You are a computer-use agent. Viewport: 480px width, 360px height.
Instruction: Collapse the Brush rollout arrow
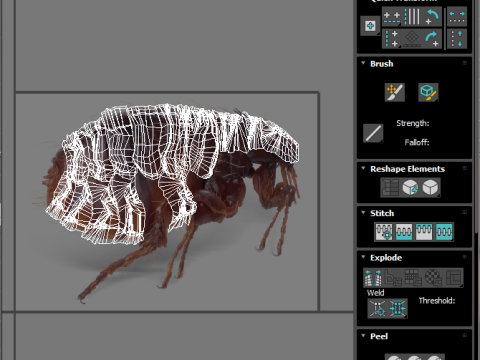363,63
